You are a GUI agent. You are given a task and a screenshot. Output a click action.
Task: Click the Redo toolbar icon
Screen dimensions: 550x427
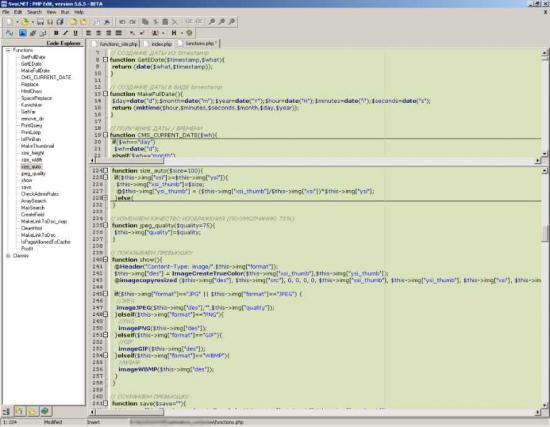pyautogui.click(x=132, y=22)
